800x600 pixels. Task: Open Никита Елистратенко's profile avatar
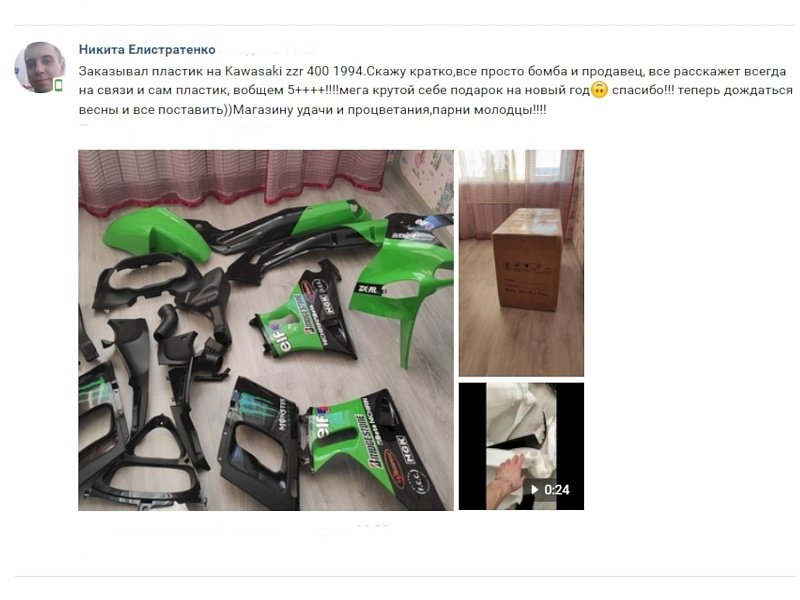click(39, 67)
